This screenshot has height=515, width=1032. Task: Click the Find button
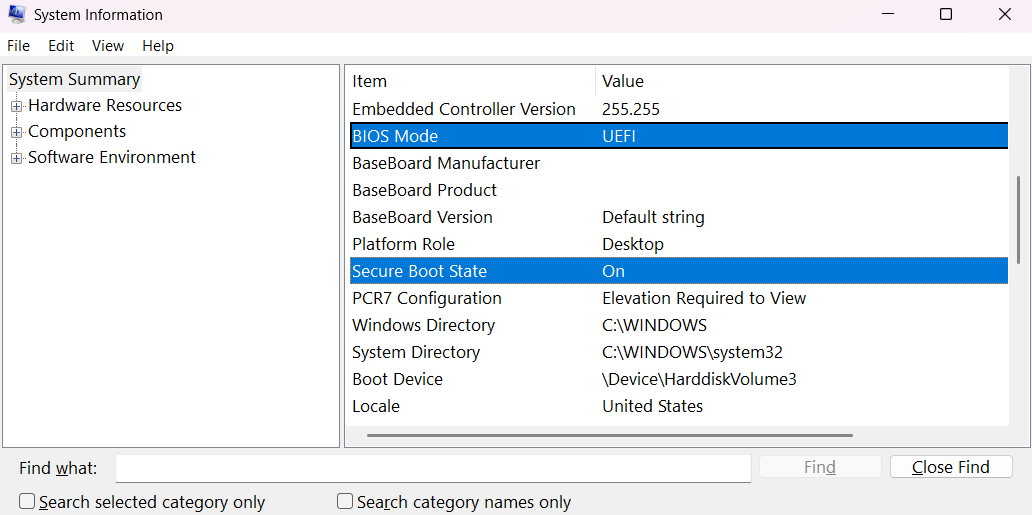tap(820, 467)
